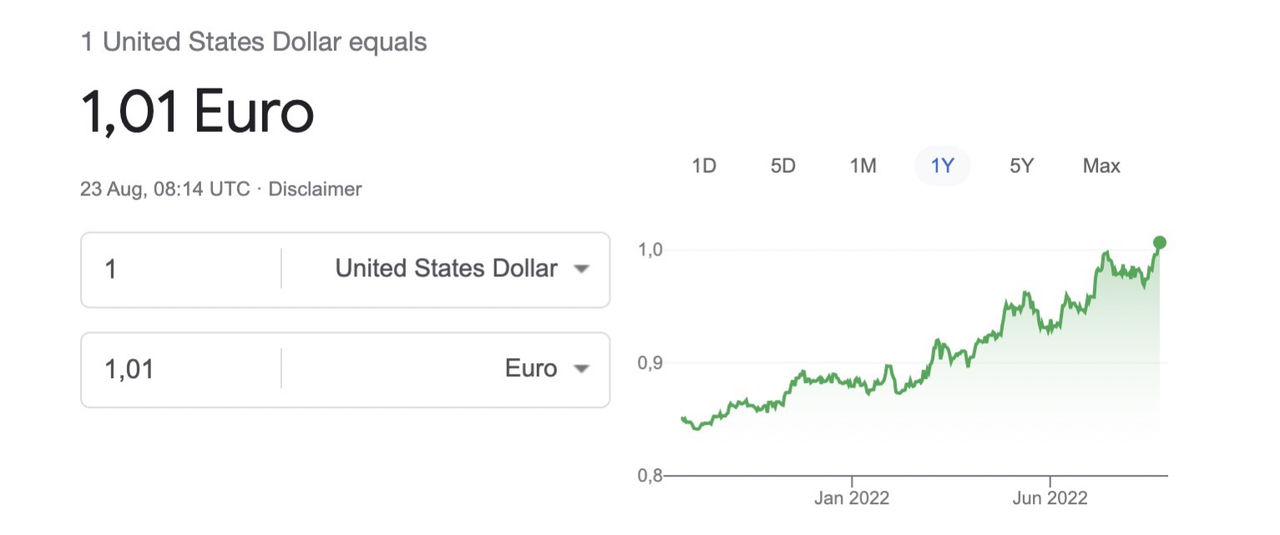Click the Jan 2022 axis label

(852, 498)
